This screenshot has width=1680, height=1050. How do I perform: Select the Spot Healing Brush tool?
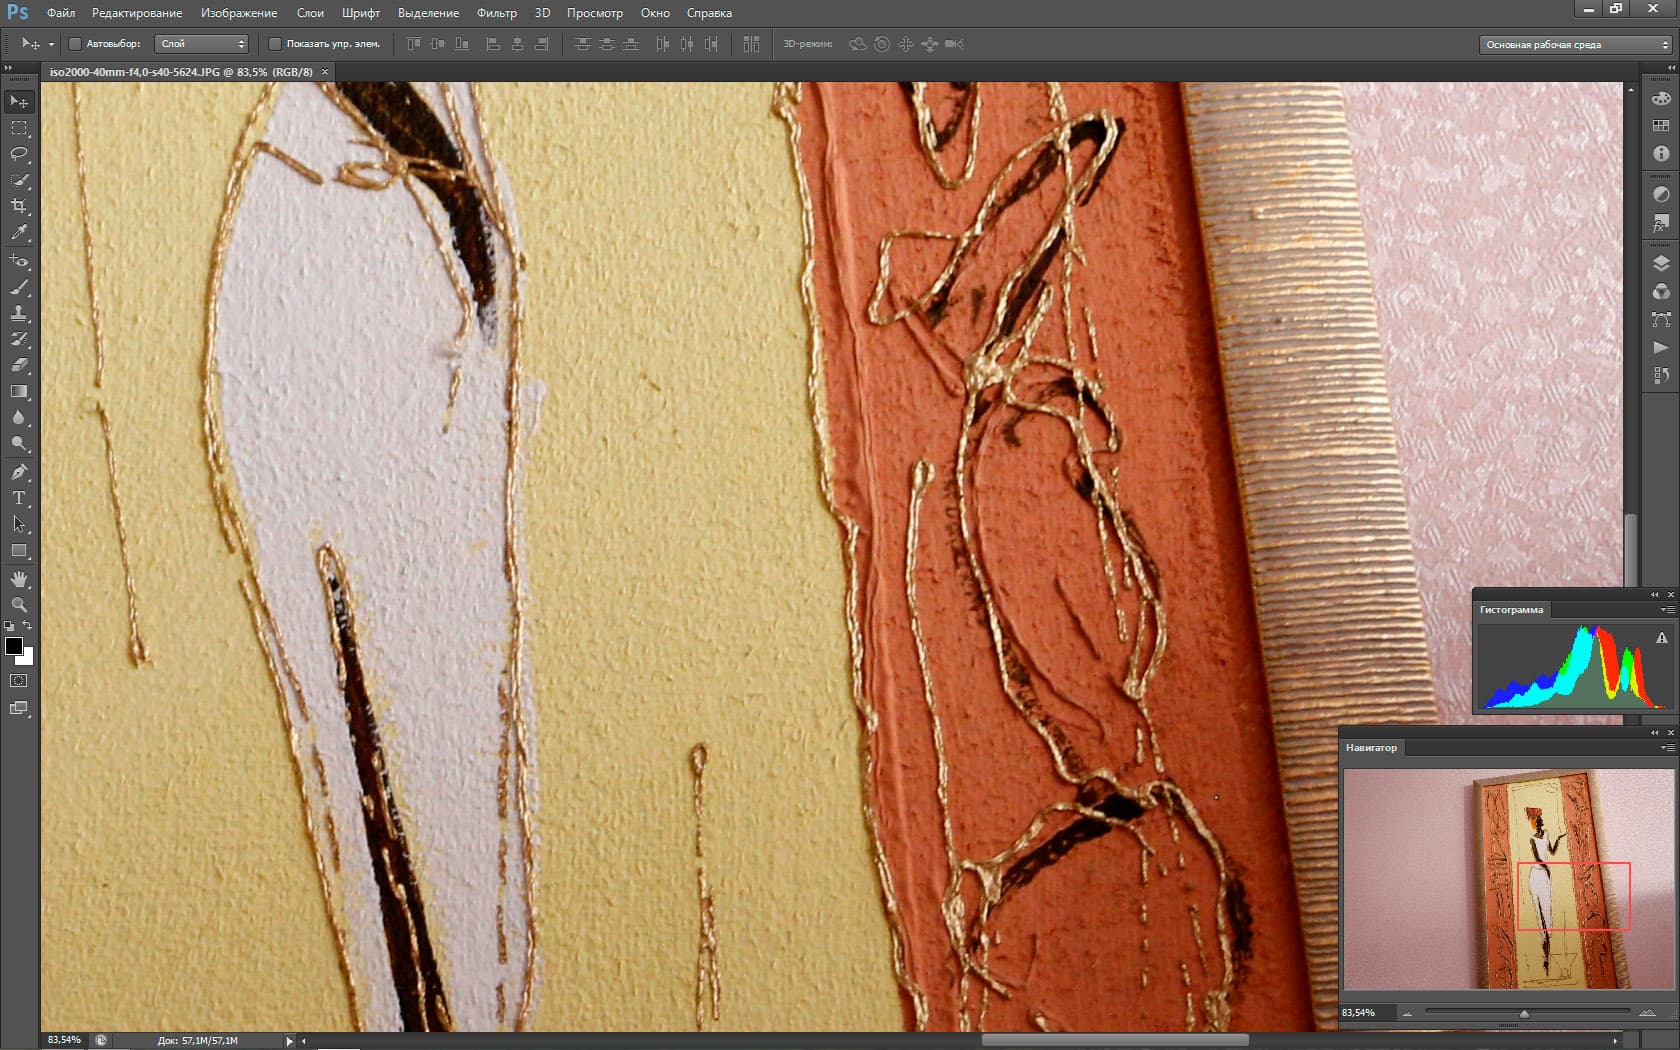[x=19, y=261]
